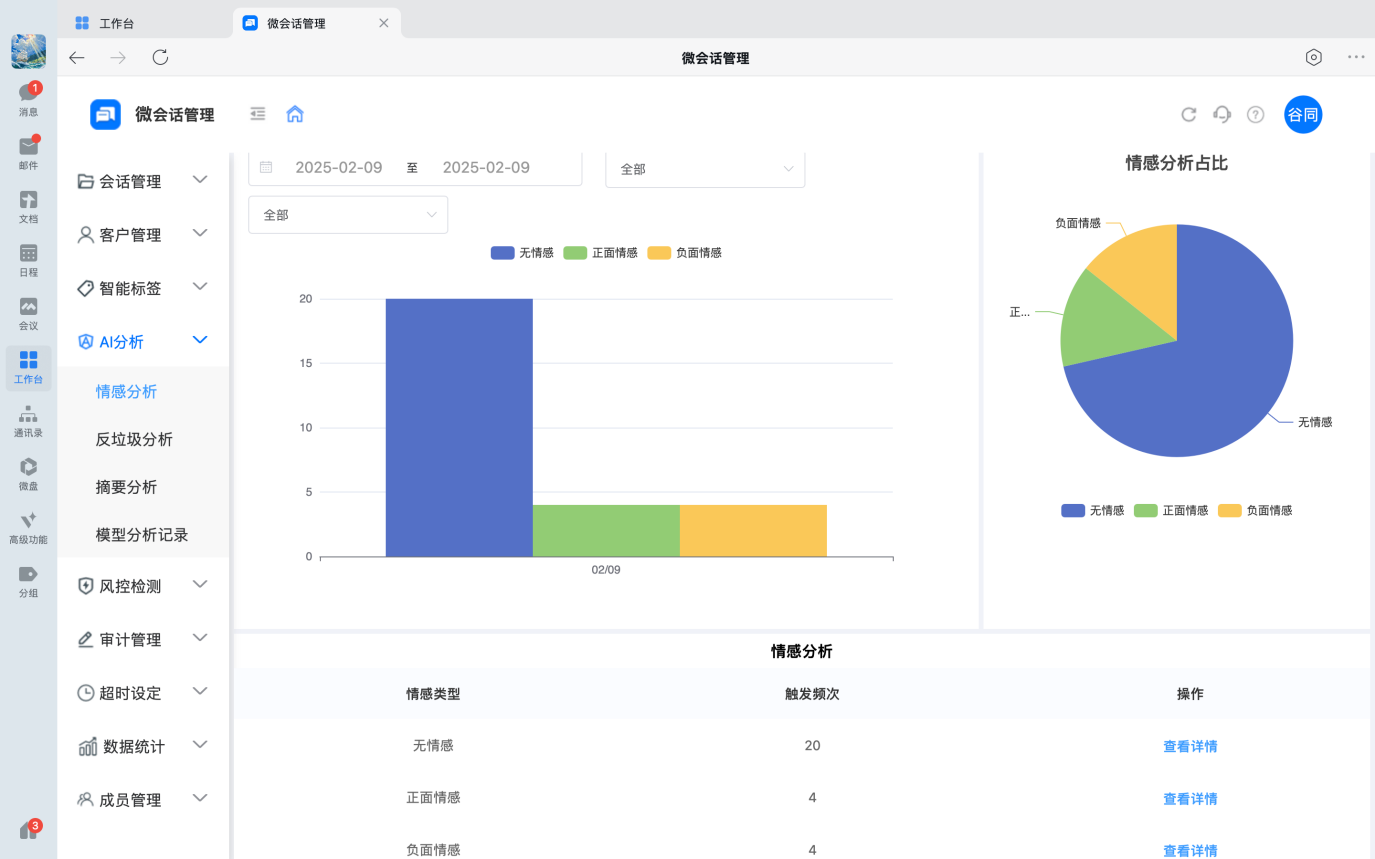
Task: Select 反垃圾分析 in the AI分析 submenu
Action: point(134,440)
